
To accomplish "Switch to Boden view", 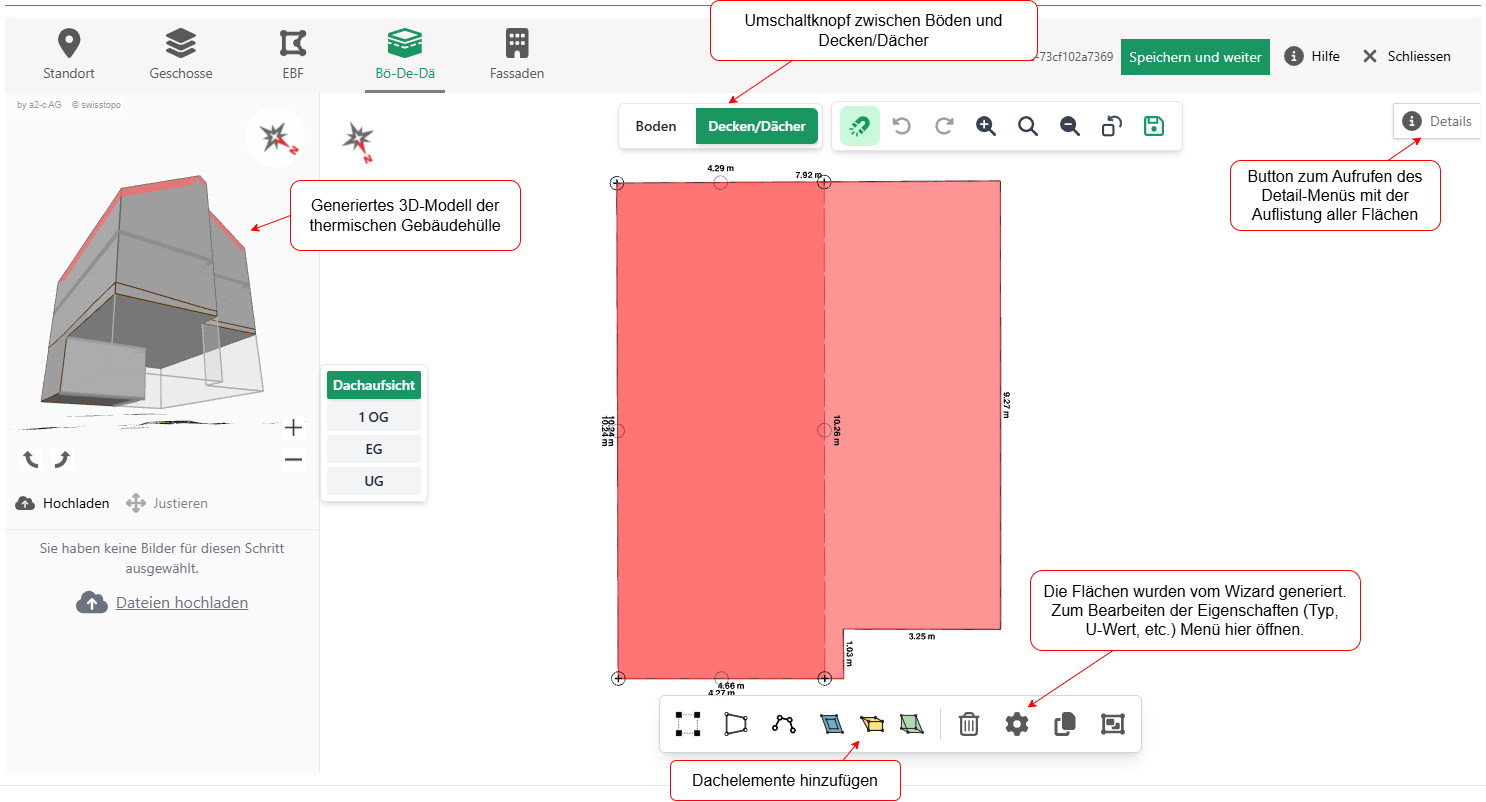I will click(x=656, y=127).
